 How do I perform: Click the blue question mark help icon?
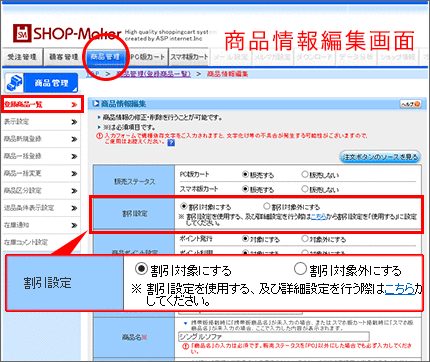171,143
